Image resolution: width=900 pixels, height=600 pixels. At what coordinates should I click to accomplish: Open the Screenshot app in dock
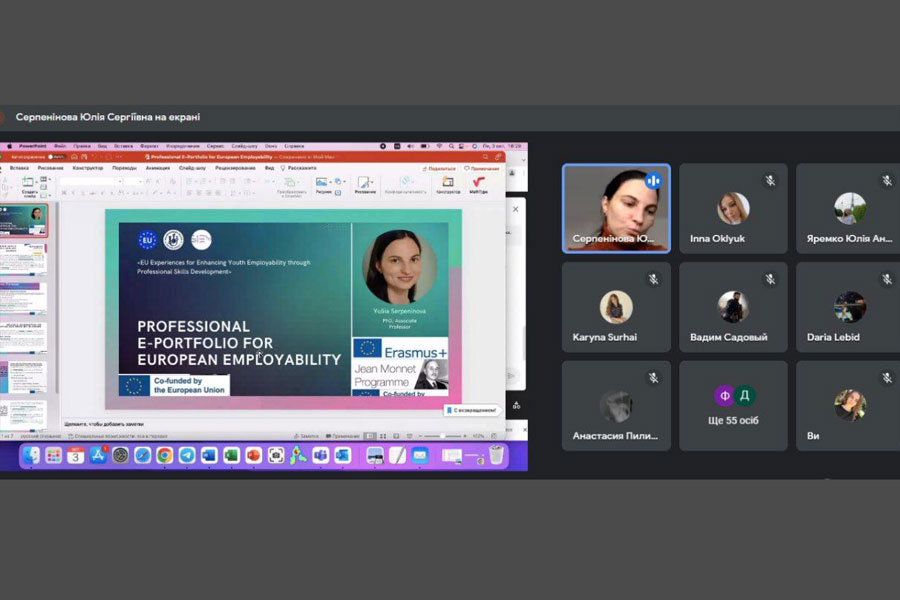[276, 455]
